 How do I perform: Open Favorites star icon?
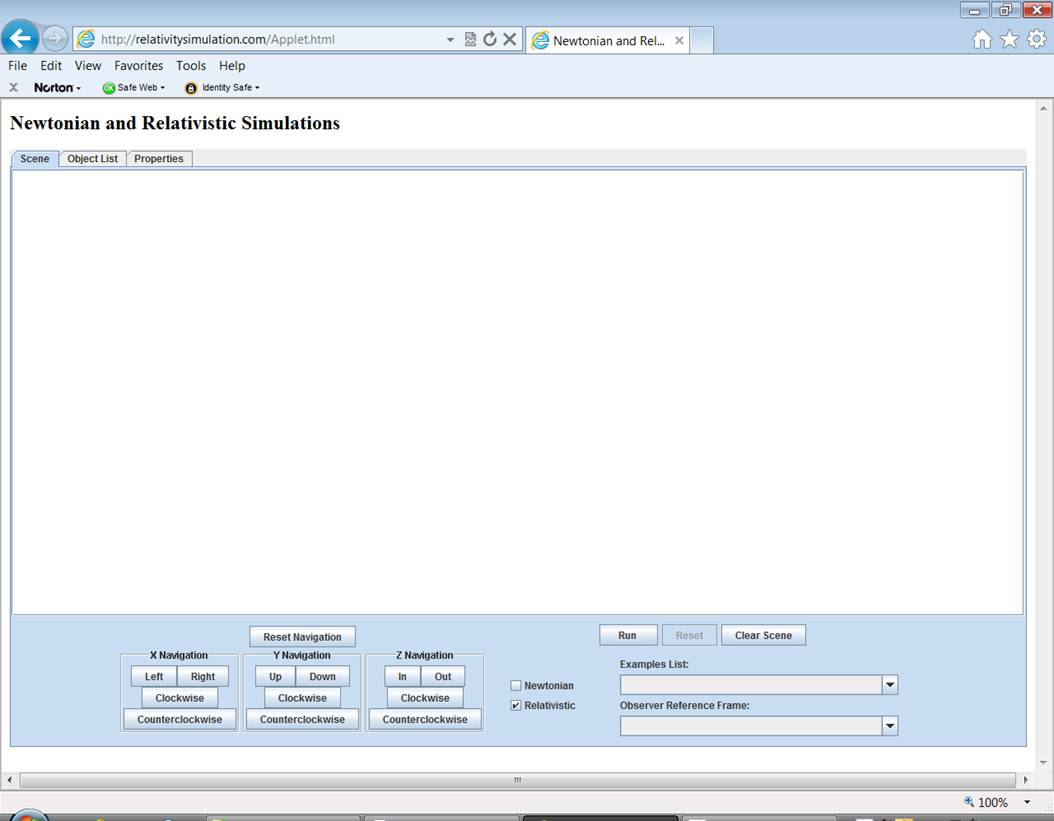click(1009, 39)
